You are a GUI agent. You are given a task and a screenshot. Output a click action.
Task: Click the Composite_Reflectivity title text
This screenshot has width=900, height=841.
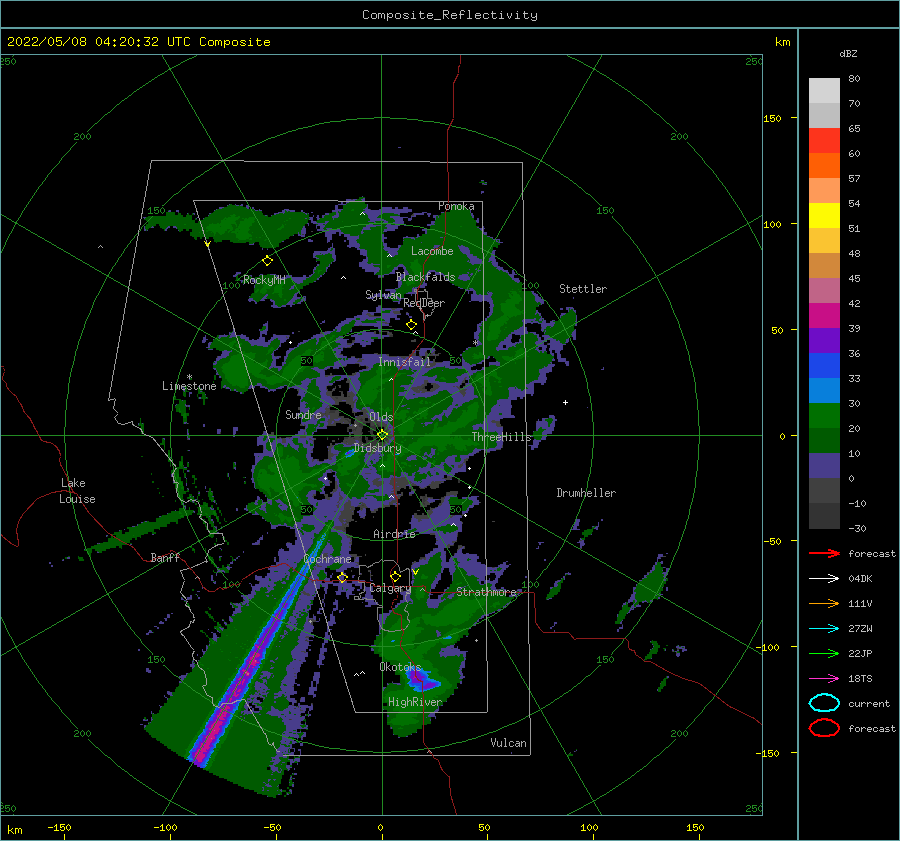pyautogui.click(x=450, y=15)
